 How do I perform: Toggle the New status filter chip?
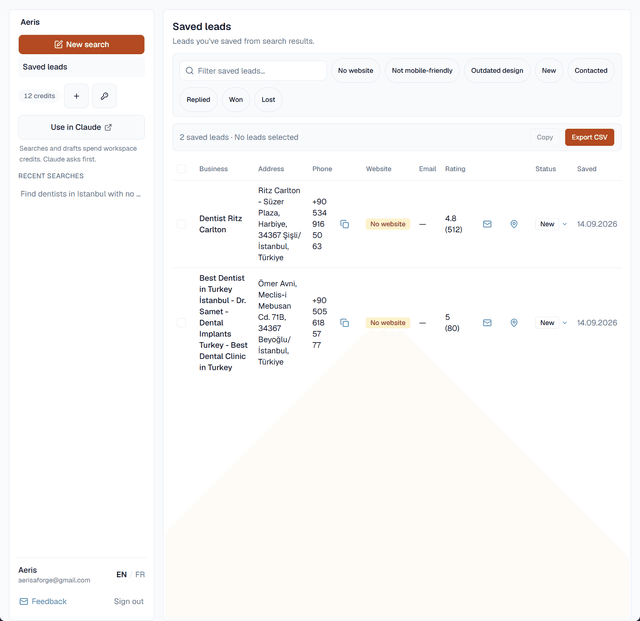click(x=549, y=71)
